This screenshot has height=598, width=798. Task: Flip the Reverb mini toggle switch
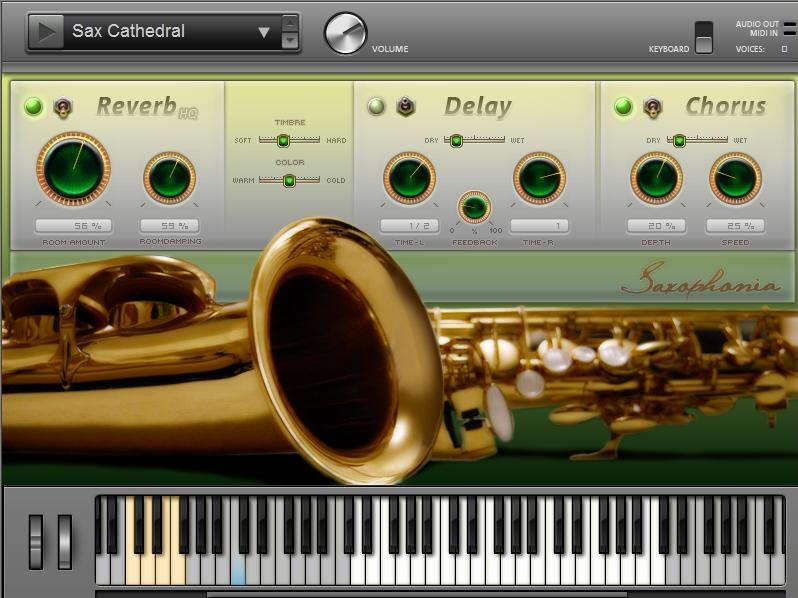coord(63,107)
